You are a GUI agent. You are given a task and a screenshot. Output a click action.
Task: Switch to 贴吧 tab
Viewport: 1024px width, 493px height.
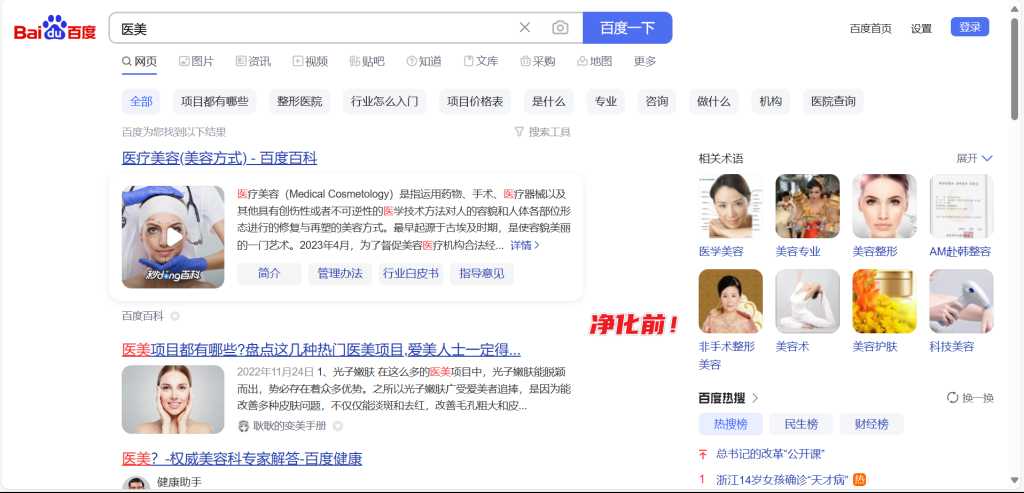[x=367, y=61]
